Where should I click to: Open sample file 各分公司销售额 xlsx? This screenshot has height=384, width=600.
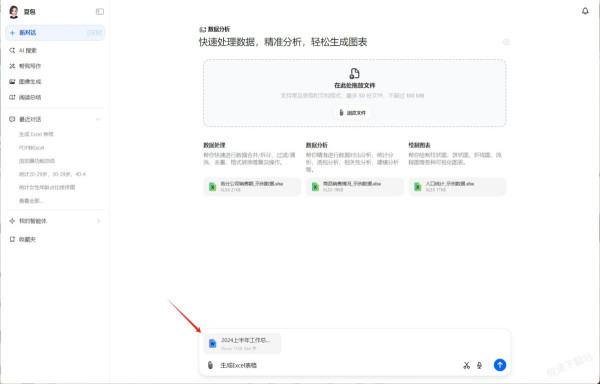pos(252,186)
